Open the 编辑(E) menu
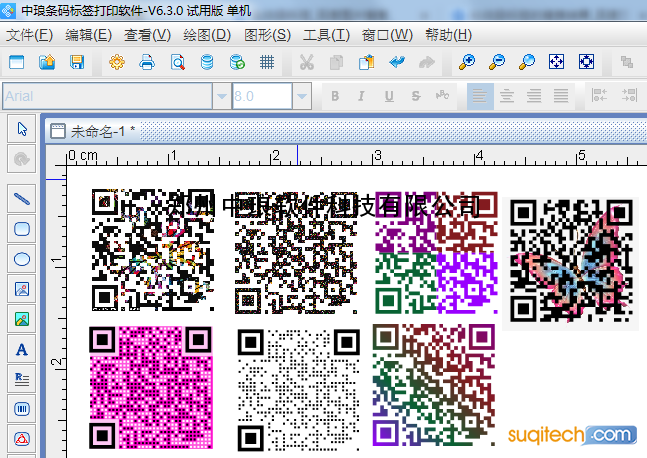647x458 pixels. tap(89, 35)
